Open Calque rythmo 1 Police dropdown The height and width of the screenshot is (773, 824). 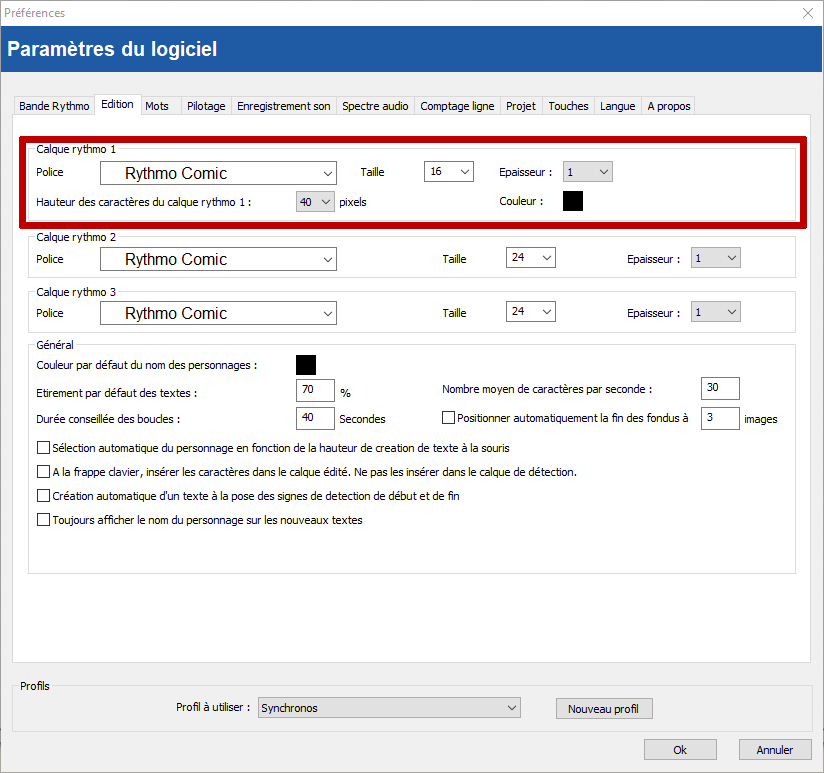[x=218, y=173]
